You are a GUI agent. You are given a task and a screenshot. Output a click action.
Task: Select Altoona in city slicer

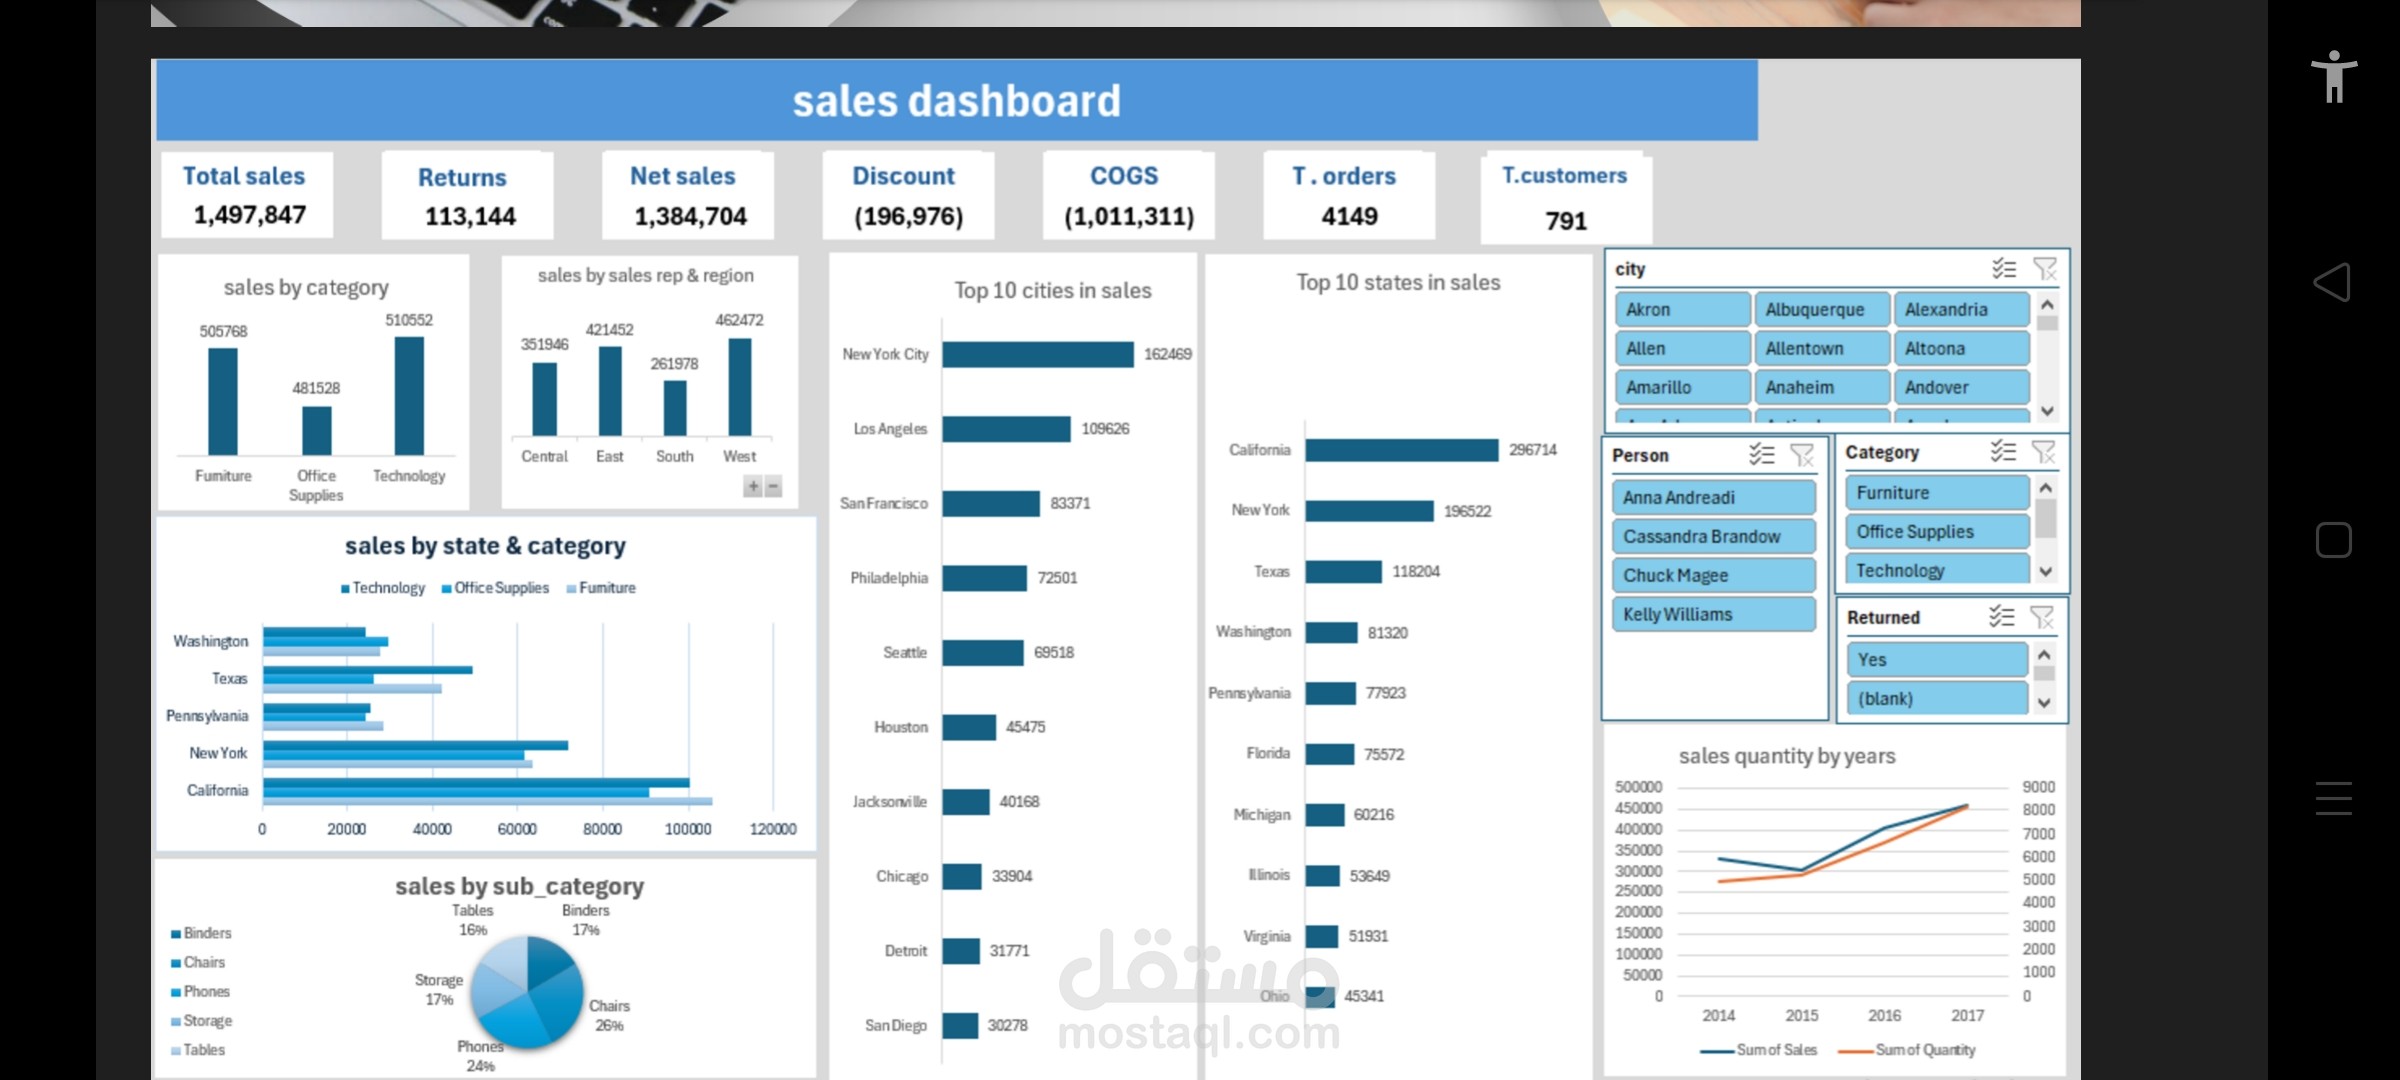1961,348
